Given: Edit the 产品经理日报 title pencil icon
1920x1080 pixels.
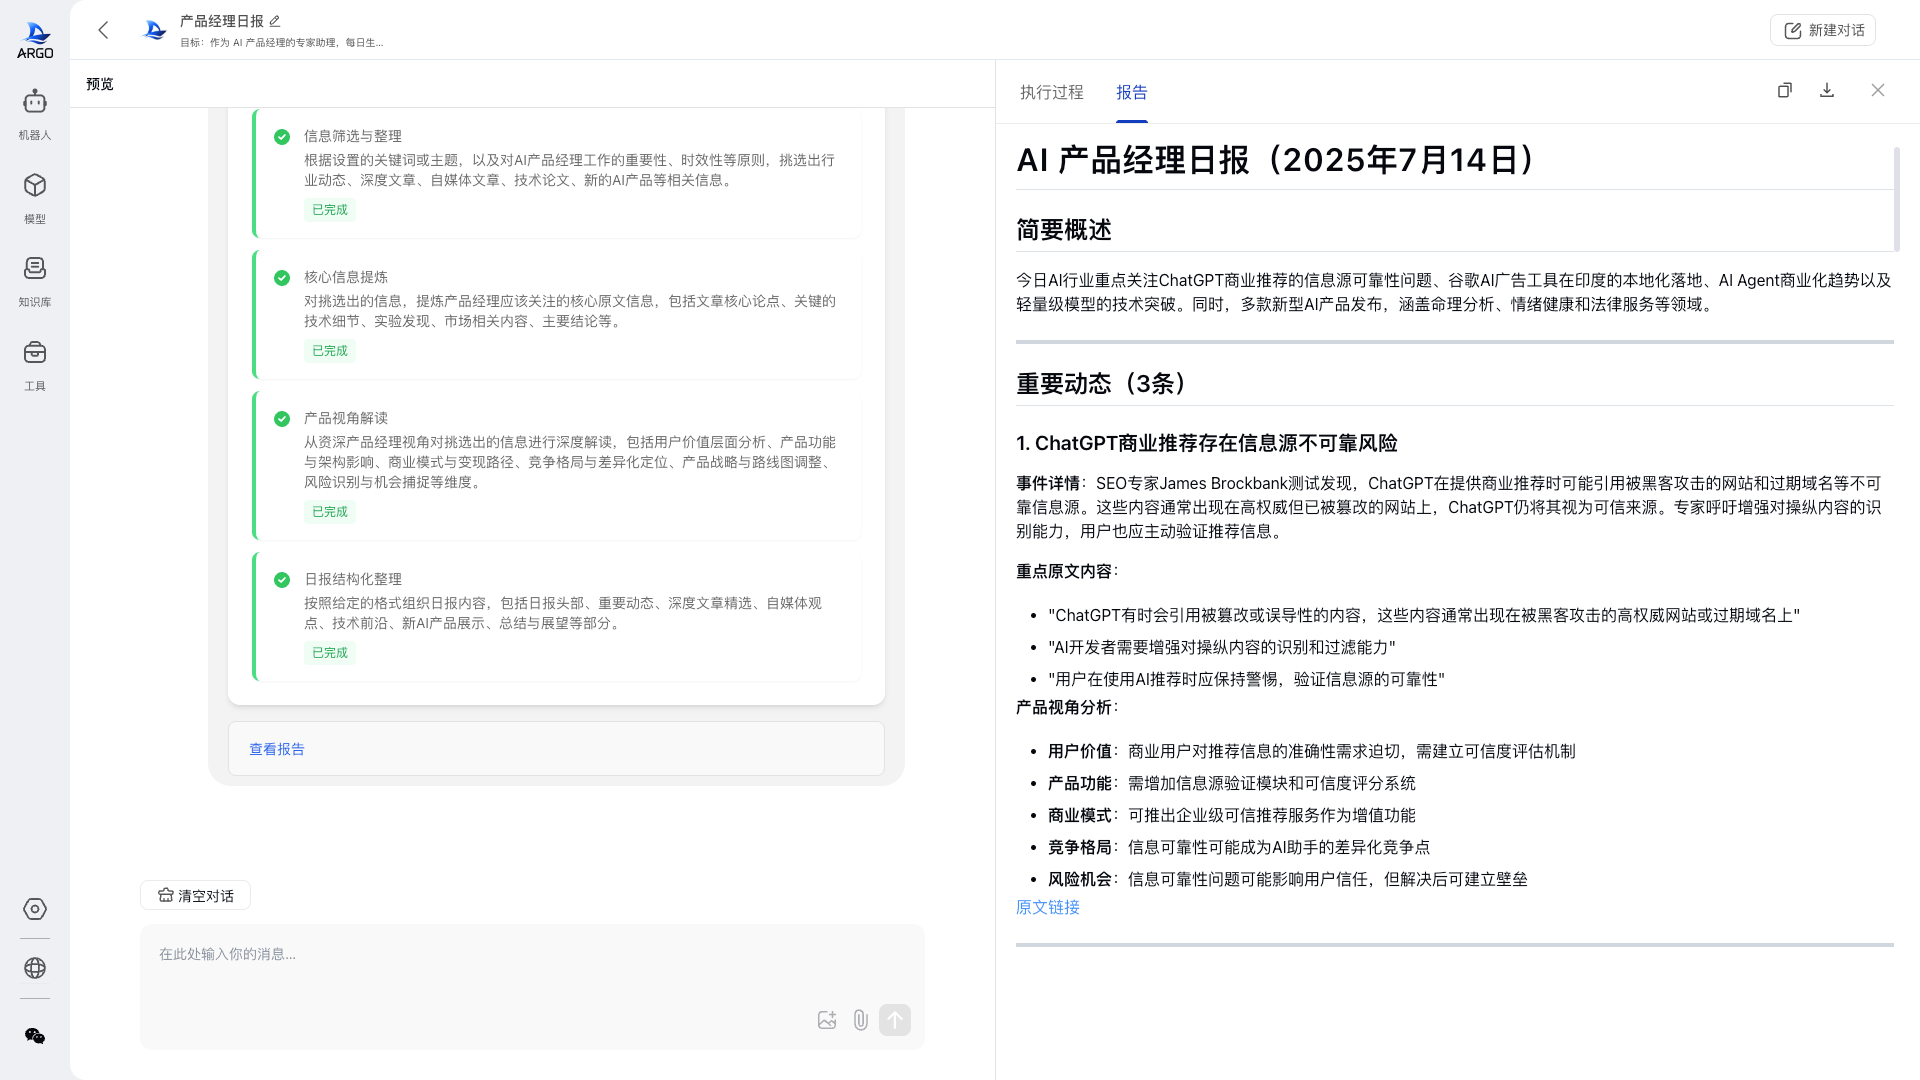Looking at the screenshot, I should 275,21.
